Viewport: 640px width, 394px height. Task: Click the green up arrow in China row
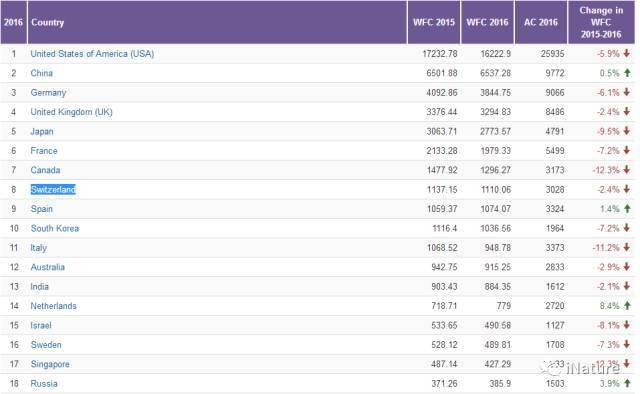tap(627, 73)
